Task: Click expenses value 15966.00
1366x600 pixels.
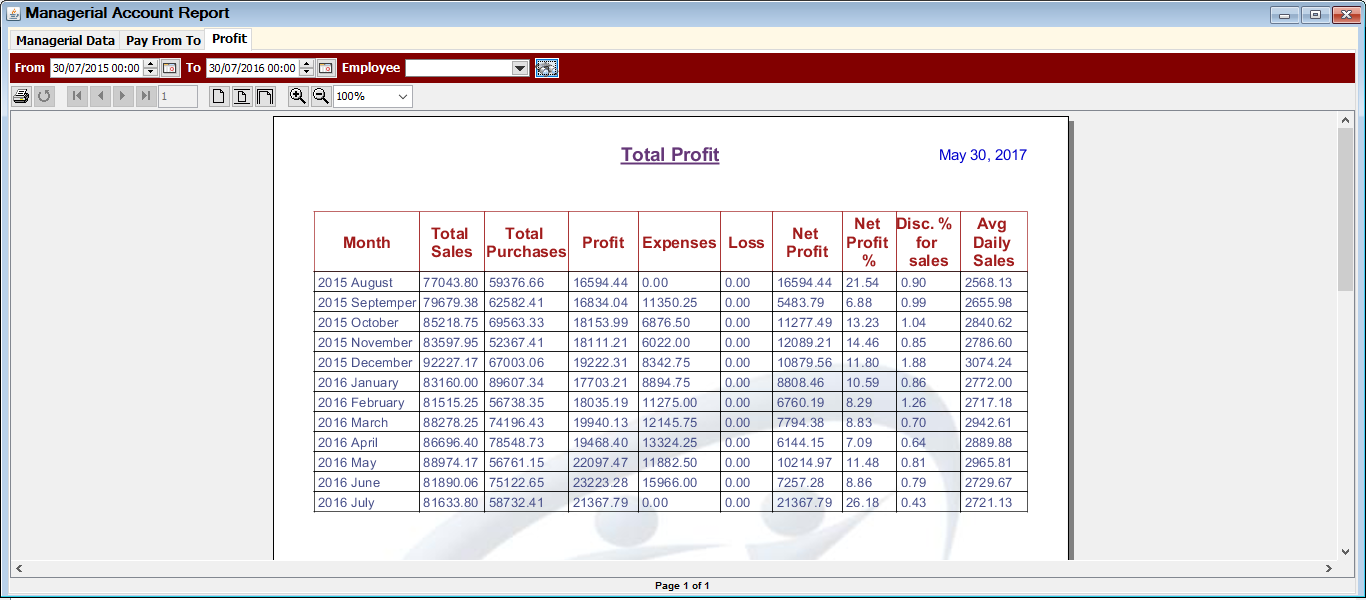Action: point(670,483)
